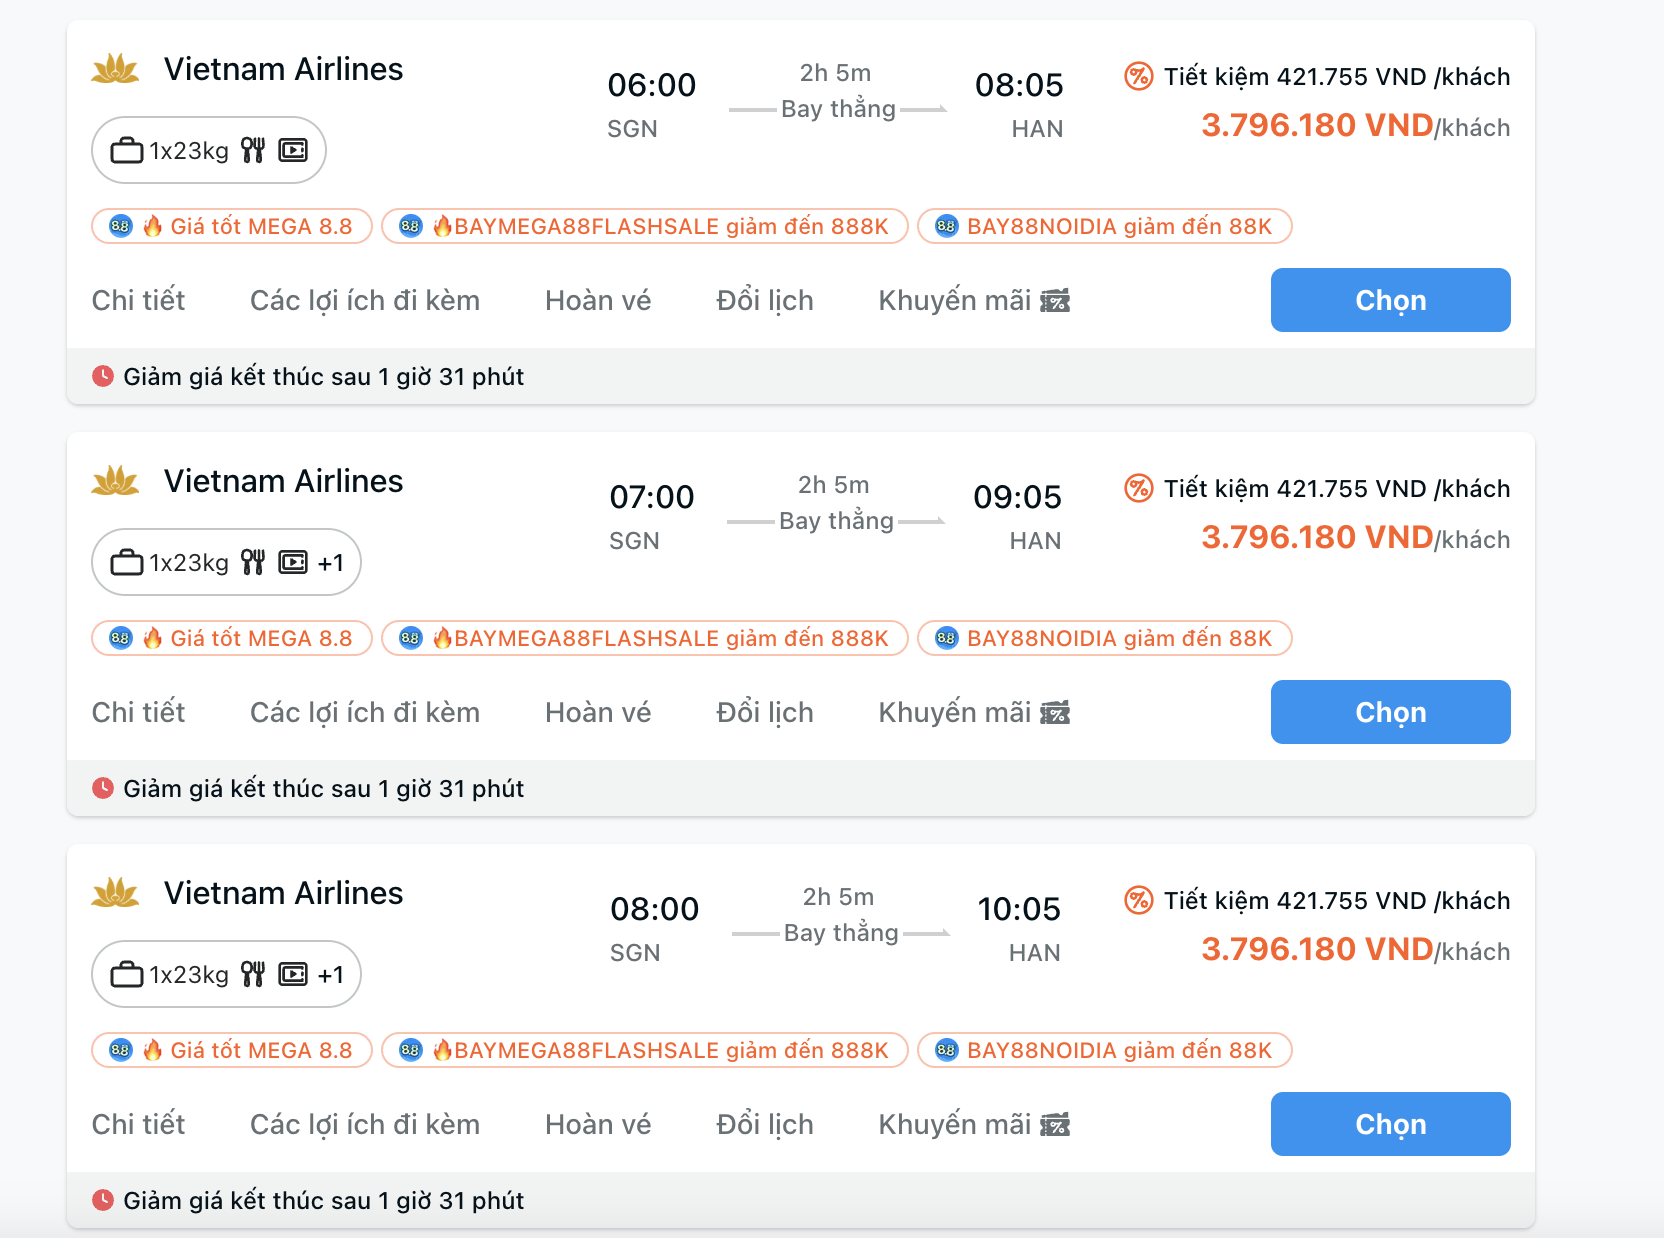Screen dimensions: 1664x1238
Task: Expand the +1 extra amenities on 07:00 flight
Action: click(331, 563)
